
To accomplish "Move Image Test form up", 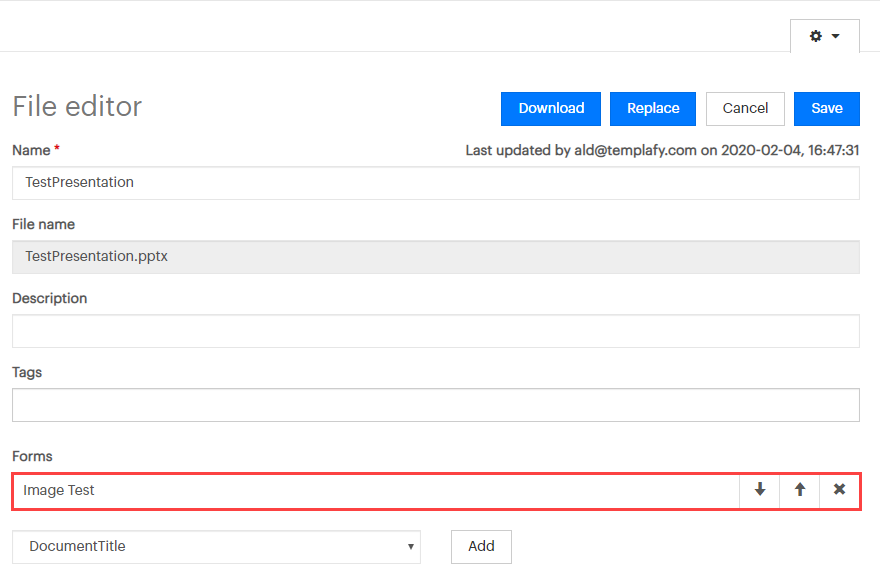I will [800, 490].
